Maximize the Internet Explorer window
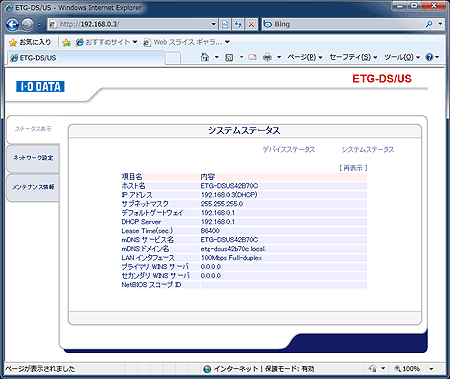Viewport: 450px width, 379px height. (414, 6)
